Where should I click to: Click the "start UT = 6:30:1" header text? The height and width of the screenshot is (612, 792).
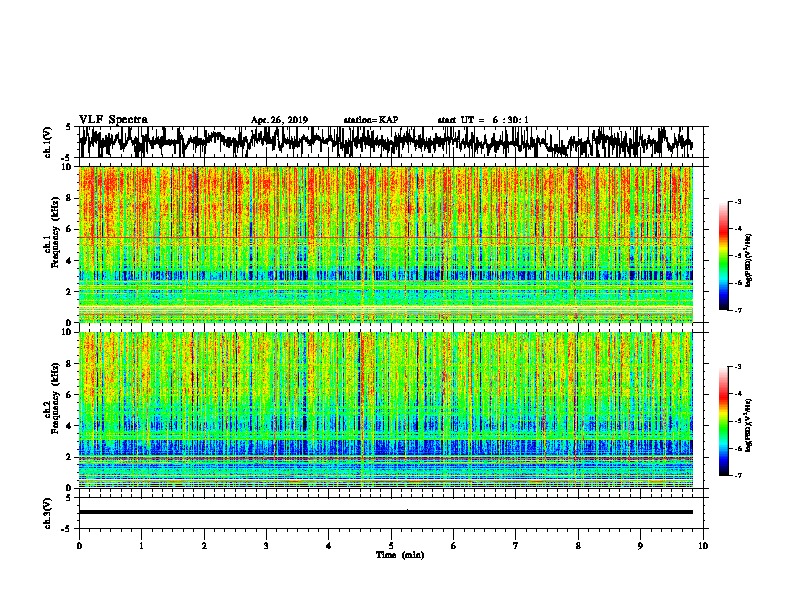click(483, 120)
